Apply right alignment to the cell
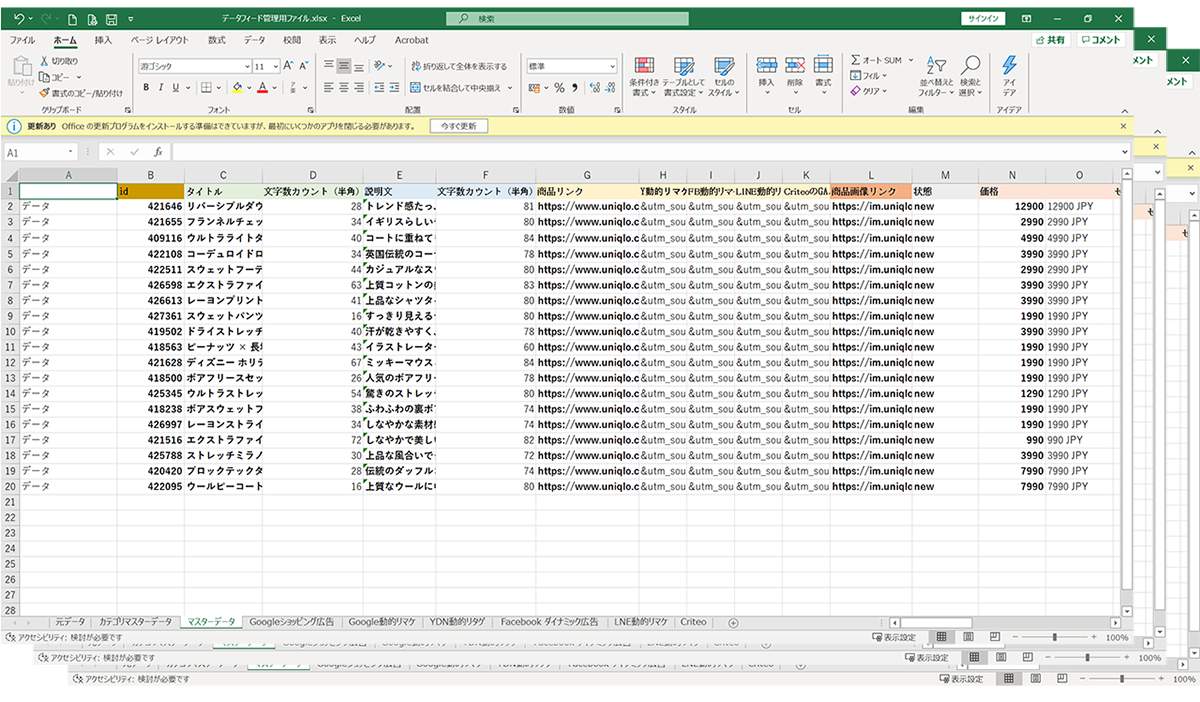 [x=359, y=87]
